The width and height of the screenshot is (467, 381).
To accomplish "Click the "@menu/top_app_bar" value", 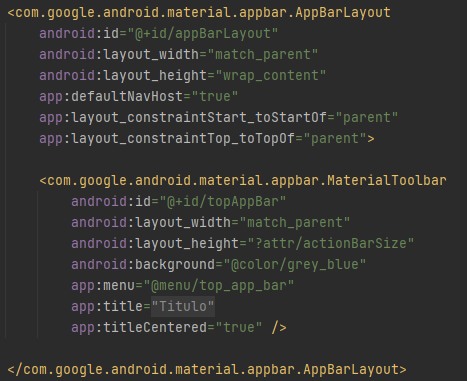I will click(x=219, y=286).
